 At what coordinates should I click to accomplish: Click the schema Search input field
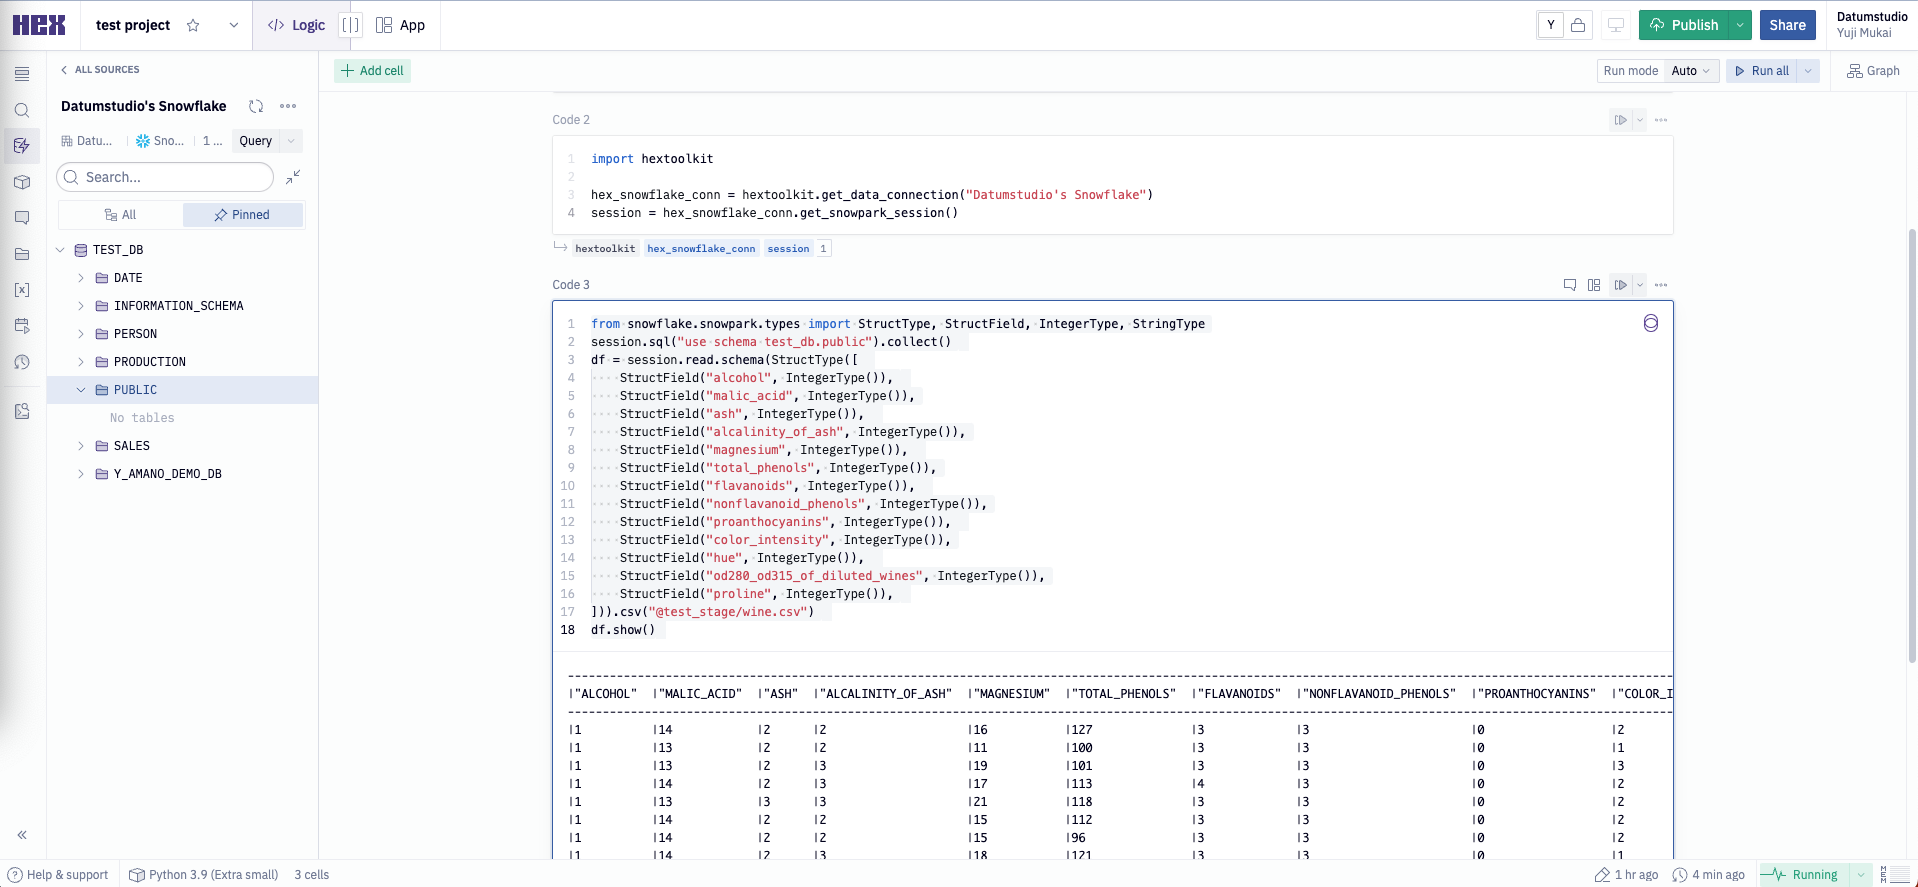click(x=165, y=177)
